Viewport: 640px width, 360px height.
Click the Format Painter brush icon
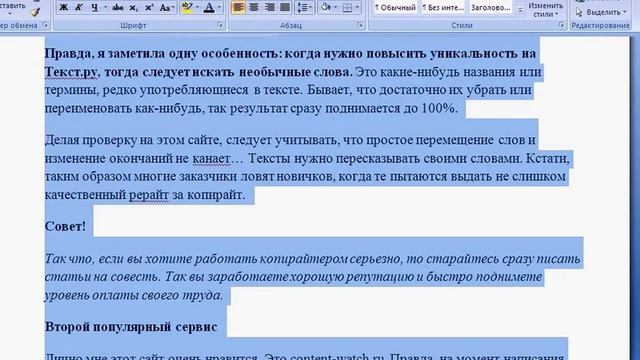point(36,12)
